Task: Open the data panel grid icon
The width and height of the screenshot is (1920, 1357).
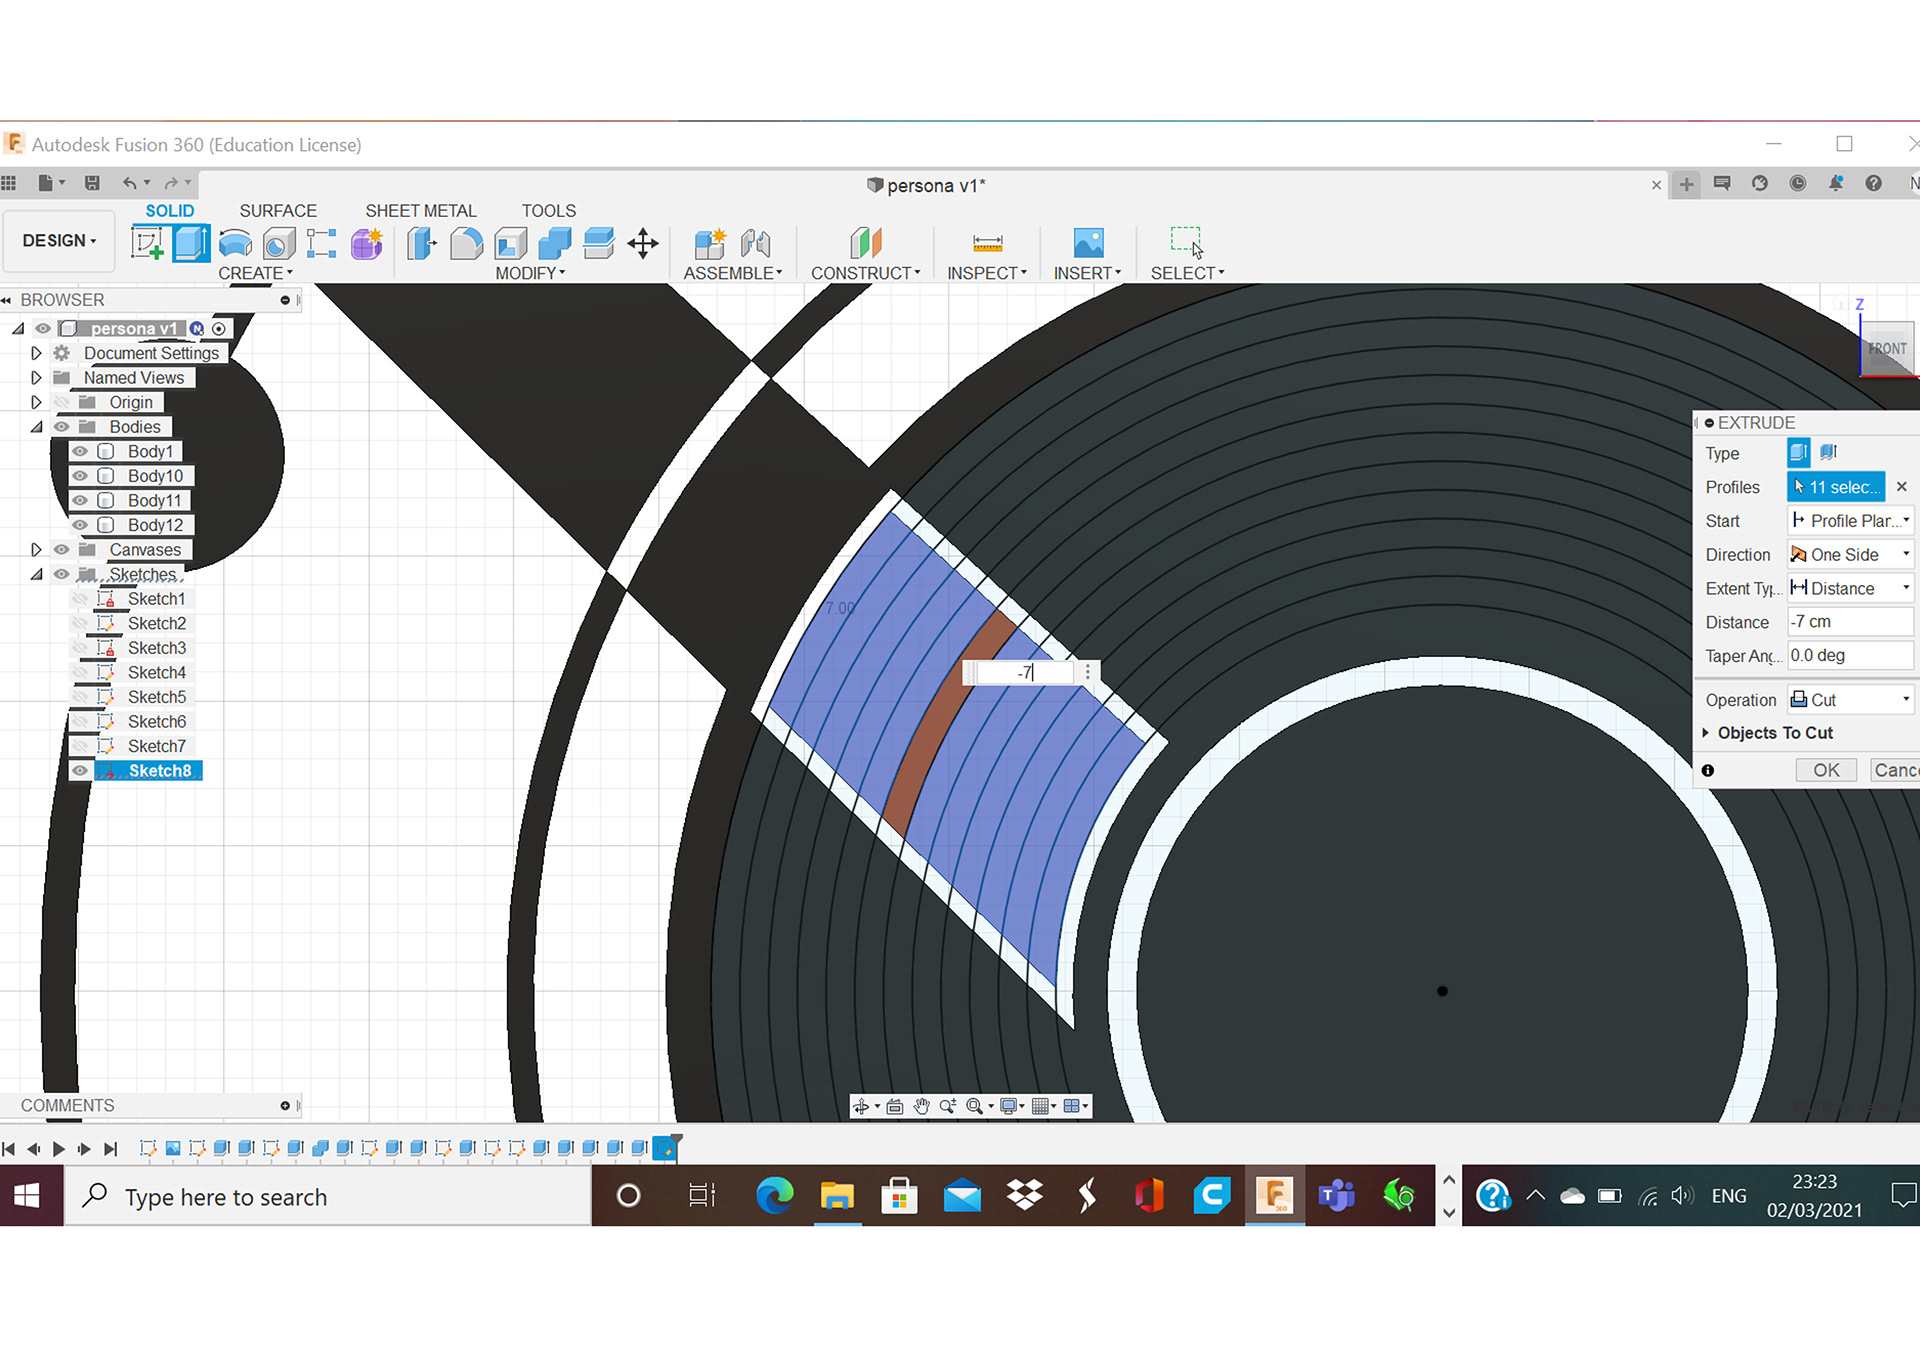Action: point(9,183)
